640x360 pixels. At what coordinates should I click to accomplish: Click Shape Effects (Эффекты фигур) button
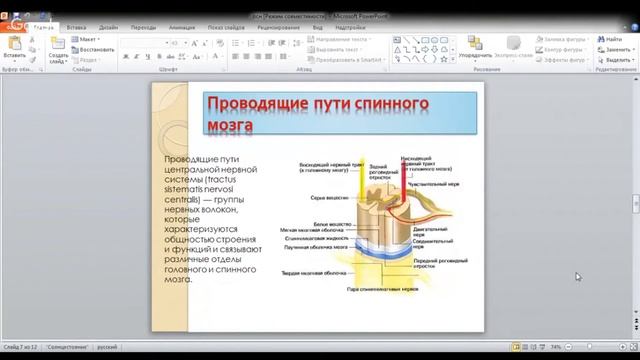click(561, 60)
